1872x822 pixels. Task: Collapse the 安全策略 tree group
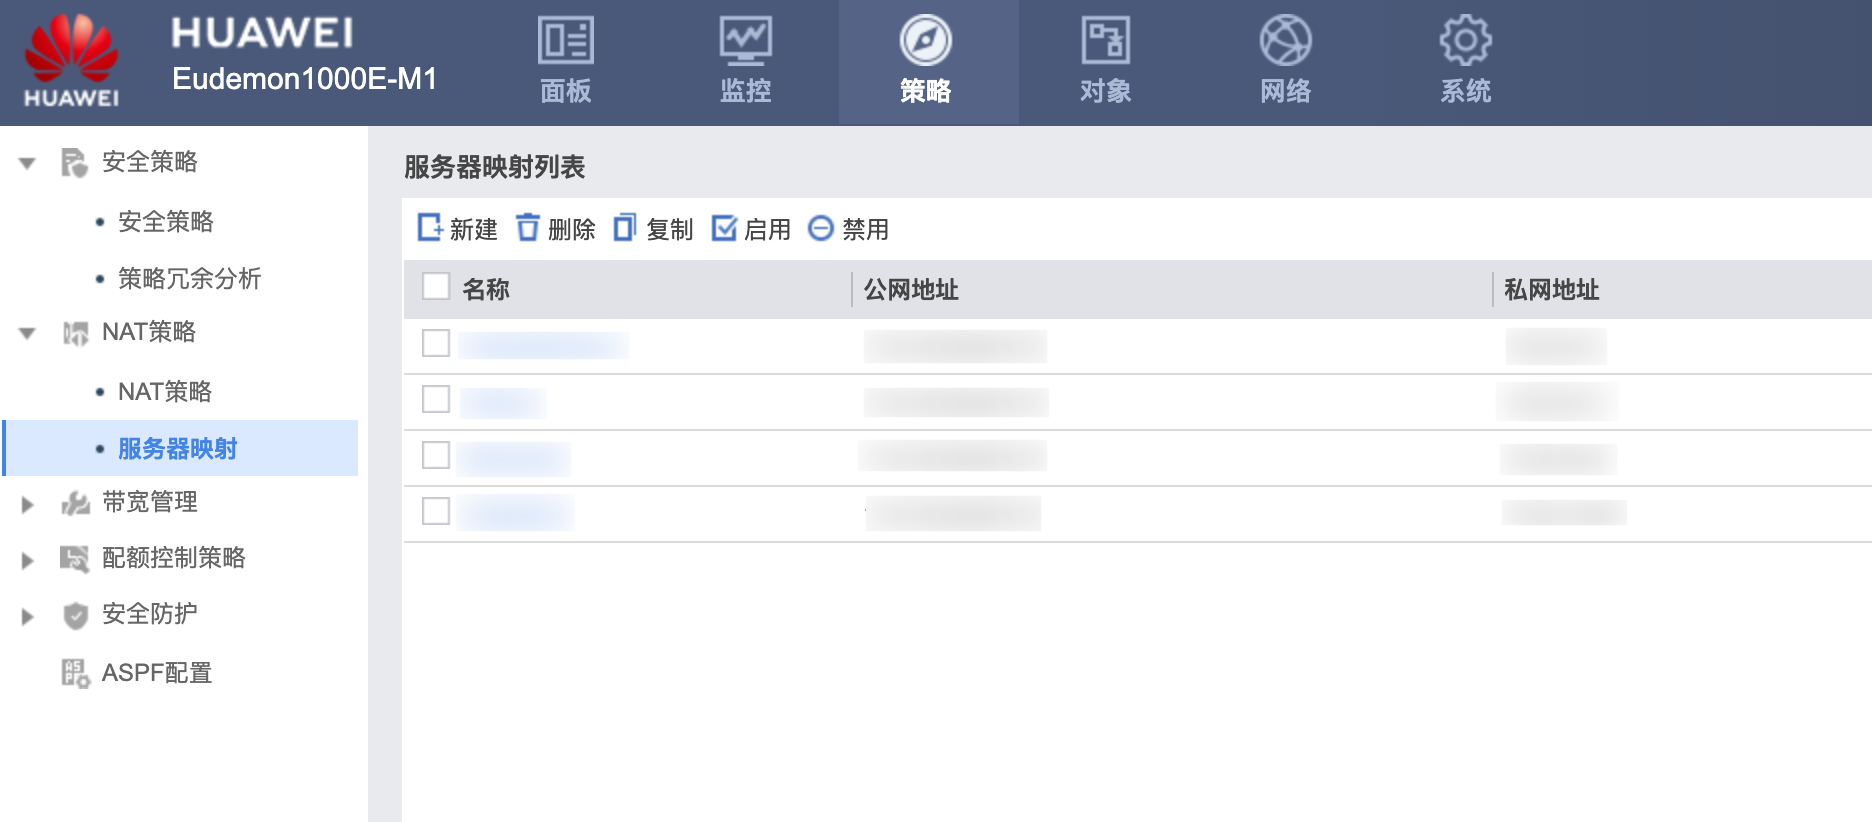pyautogui.click(x=27, y=163)
